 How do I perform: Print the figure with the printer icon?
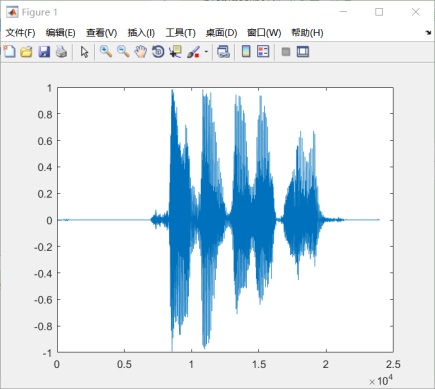point(61,52)
